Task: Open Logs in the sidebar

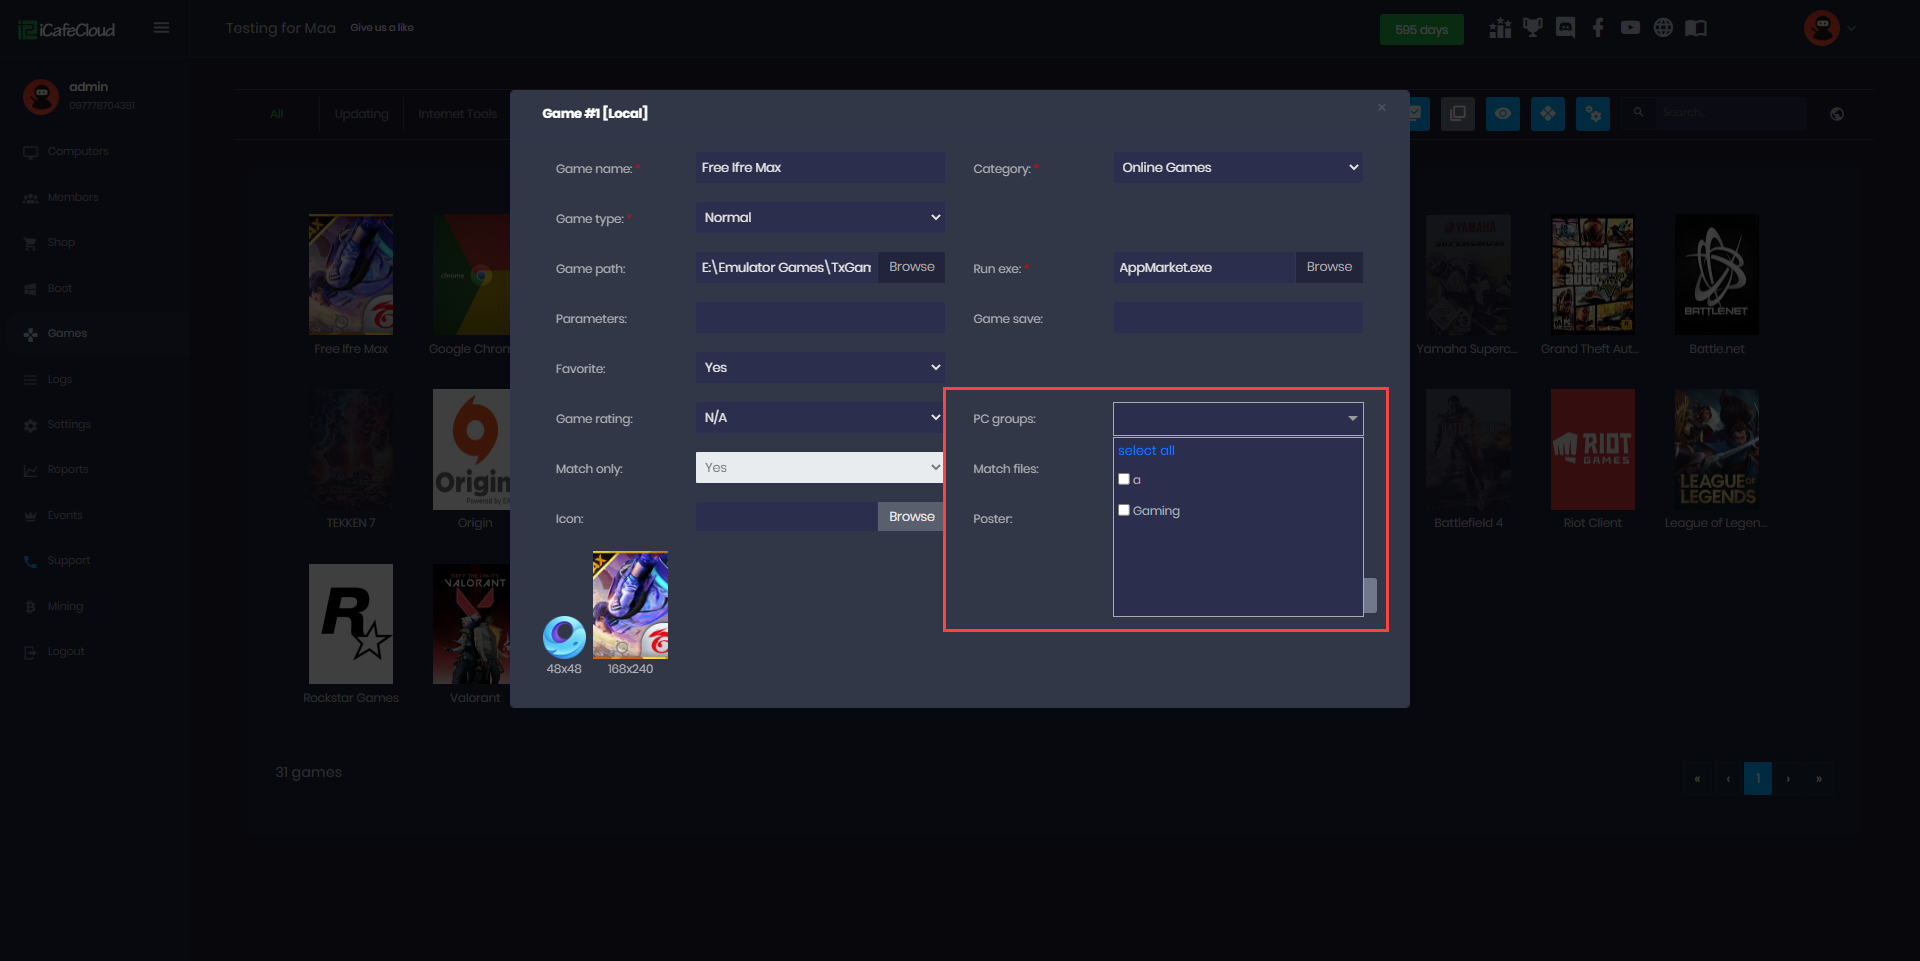Action: click(60, 380)
